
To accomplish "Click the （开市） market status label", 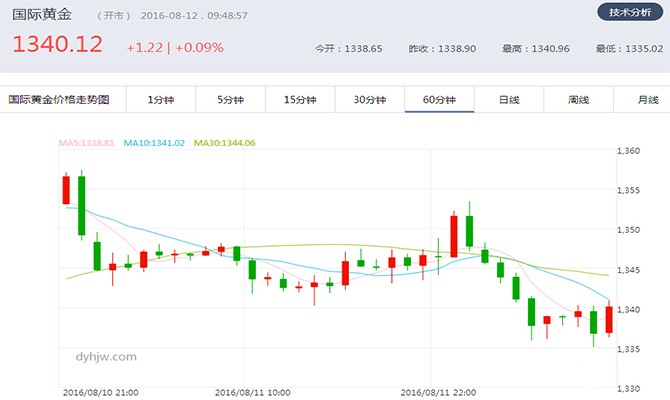I will (113, 16).
